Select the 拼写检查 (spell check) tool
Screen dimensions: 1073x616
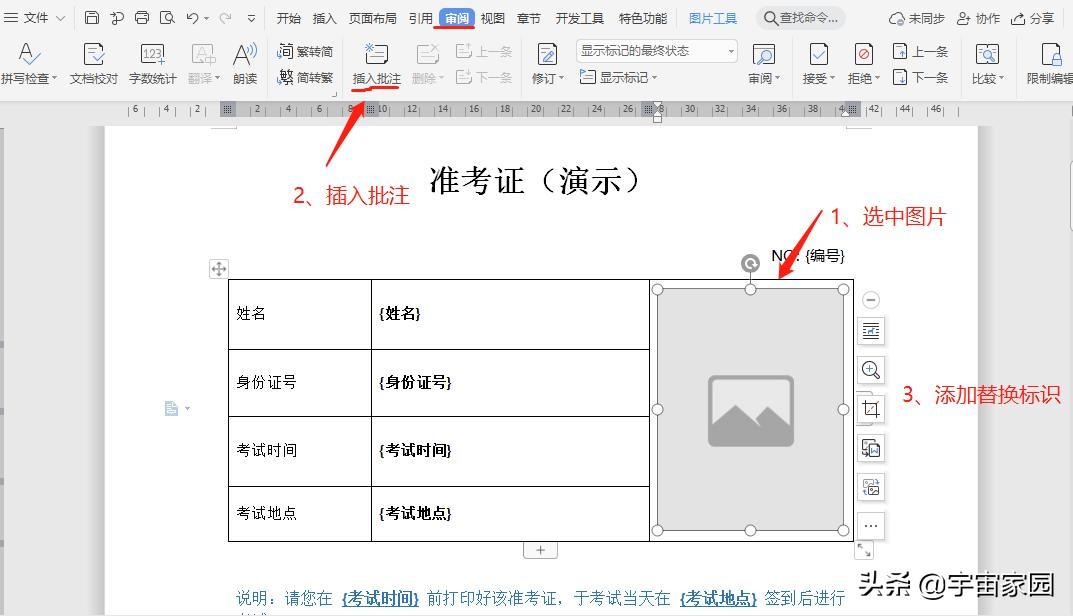click(29, 62)
